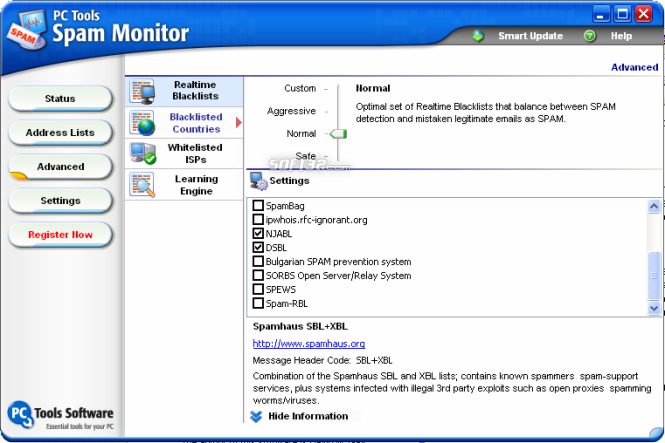The image size is (665, 443).
Task: Open the Whitelisted ISPs tab
Action: (184, 153)
